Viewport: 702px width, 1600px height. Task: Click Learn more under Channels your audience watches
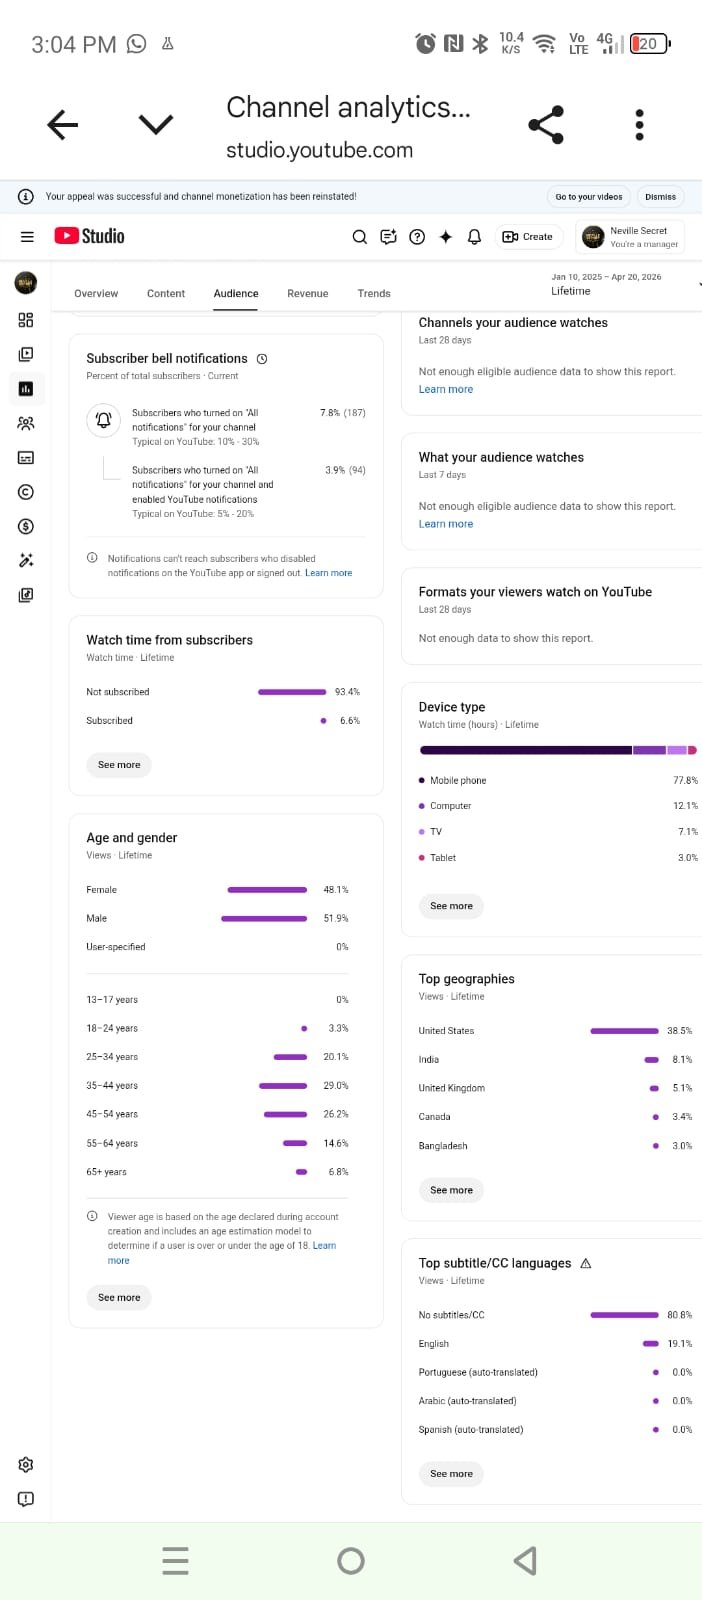pos(446,390)
